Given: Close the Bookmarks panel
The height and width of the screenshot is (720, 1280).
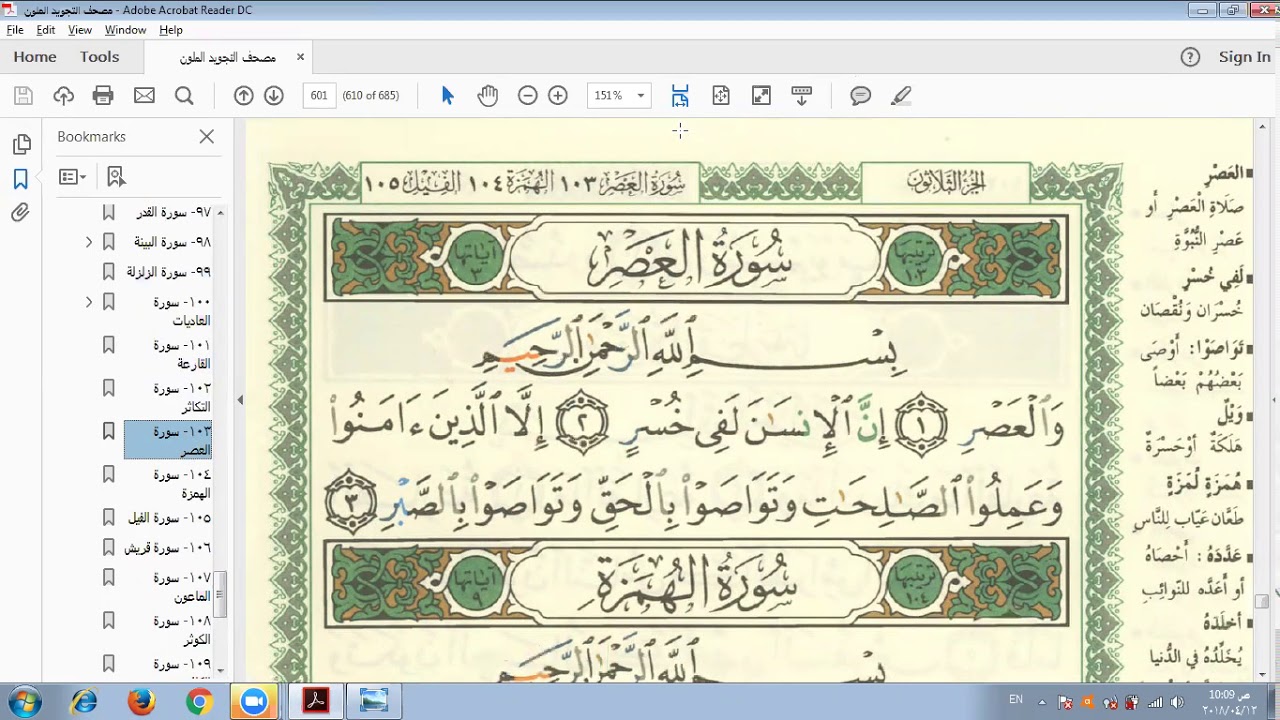Looking at the screenshot, I should click(207, 137).
